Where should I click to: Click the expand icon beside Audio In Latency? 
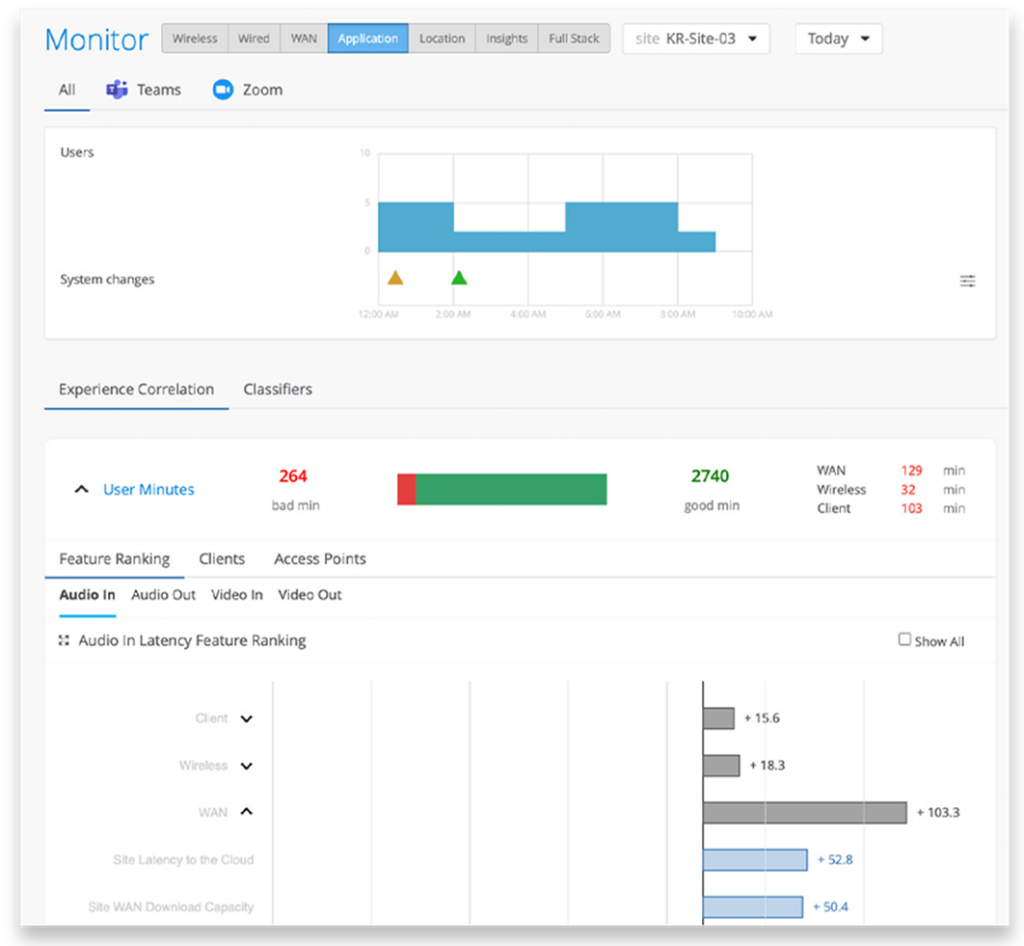tap(63, 640)
